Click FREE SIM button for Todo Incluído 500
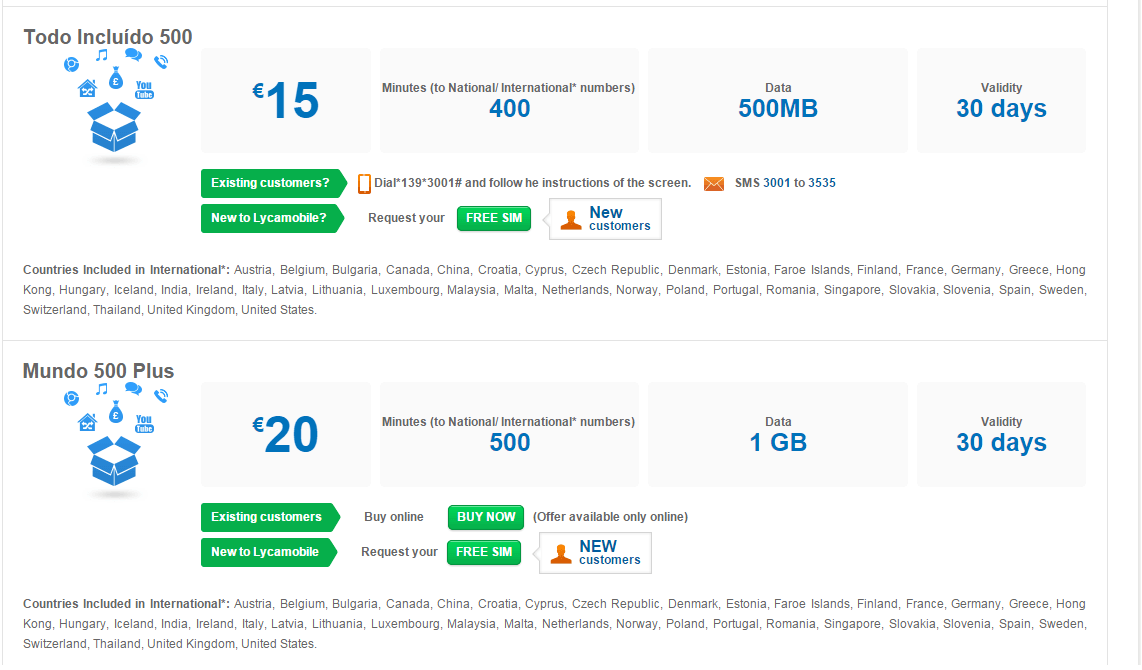 pyautogui.click(x=494, y=218)
